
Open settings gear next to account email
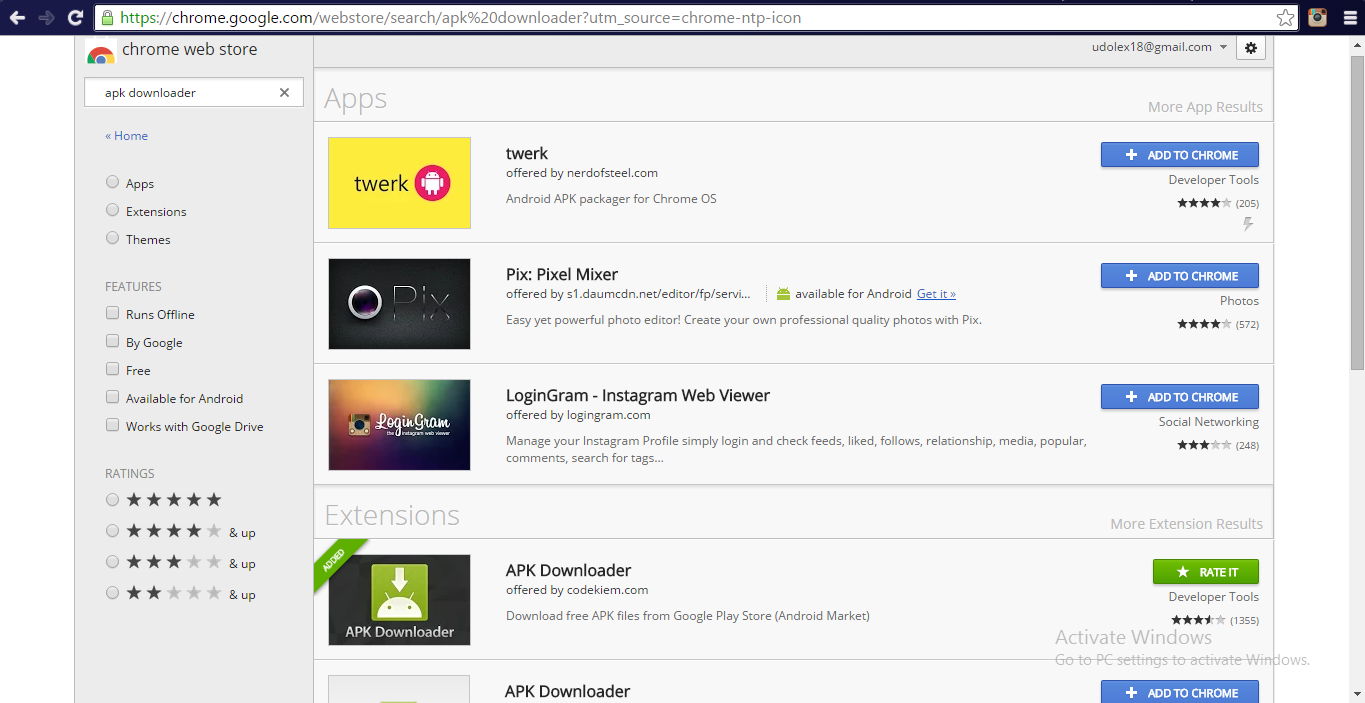tap(1251, 48)
